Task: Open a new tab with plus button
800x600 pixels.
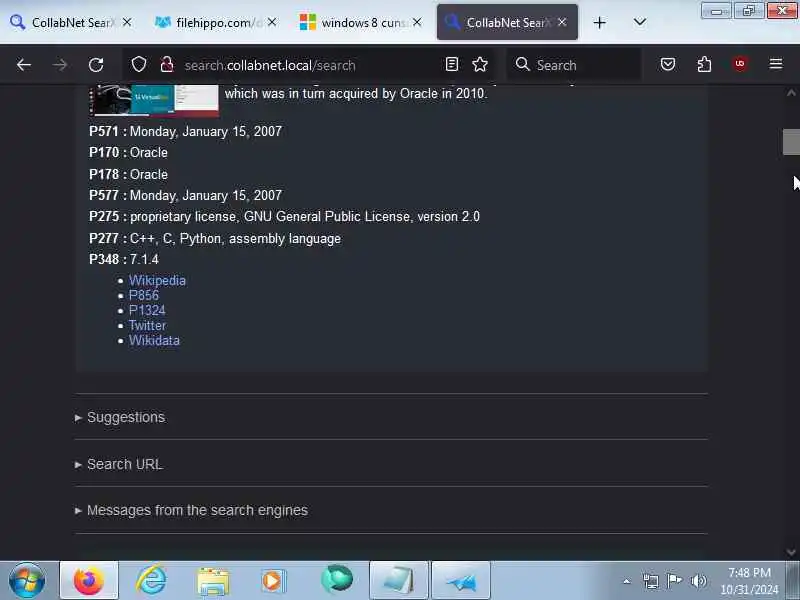Action: tap(599, 22)
